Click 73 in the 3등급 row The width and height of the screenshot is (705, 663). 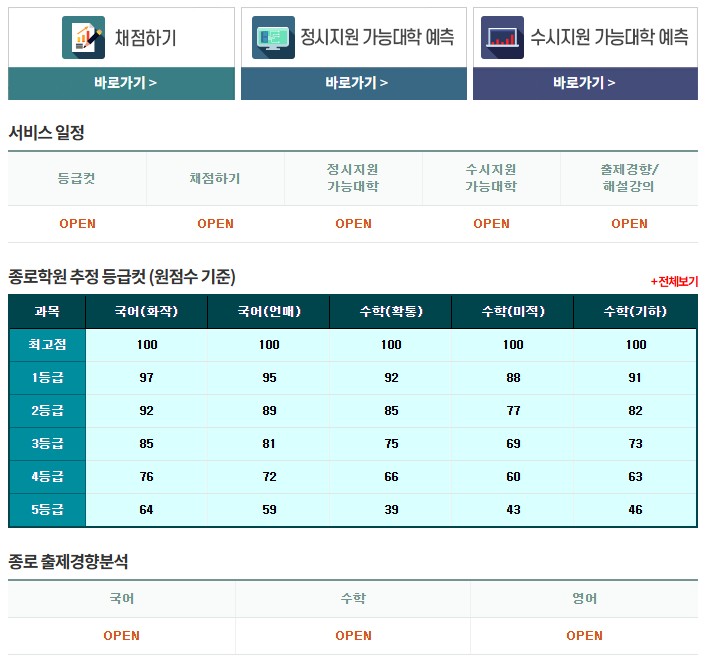click(x=635, y=444)
